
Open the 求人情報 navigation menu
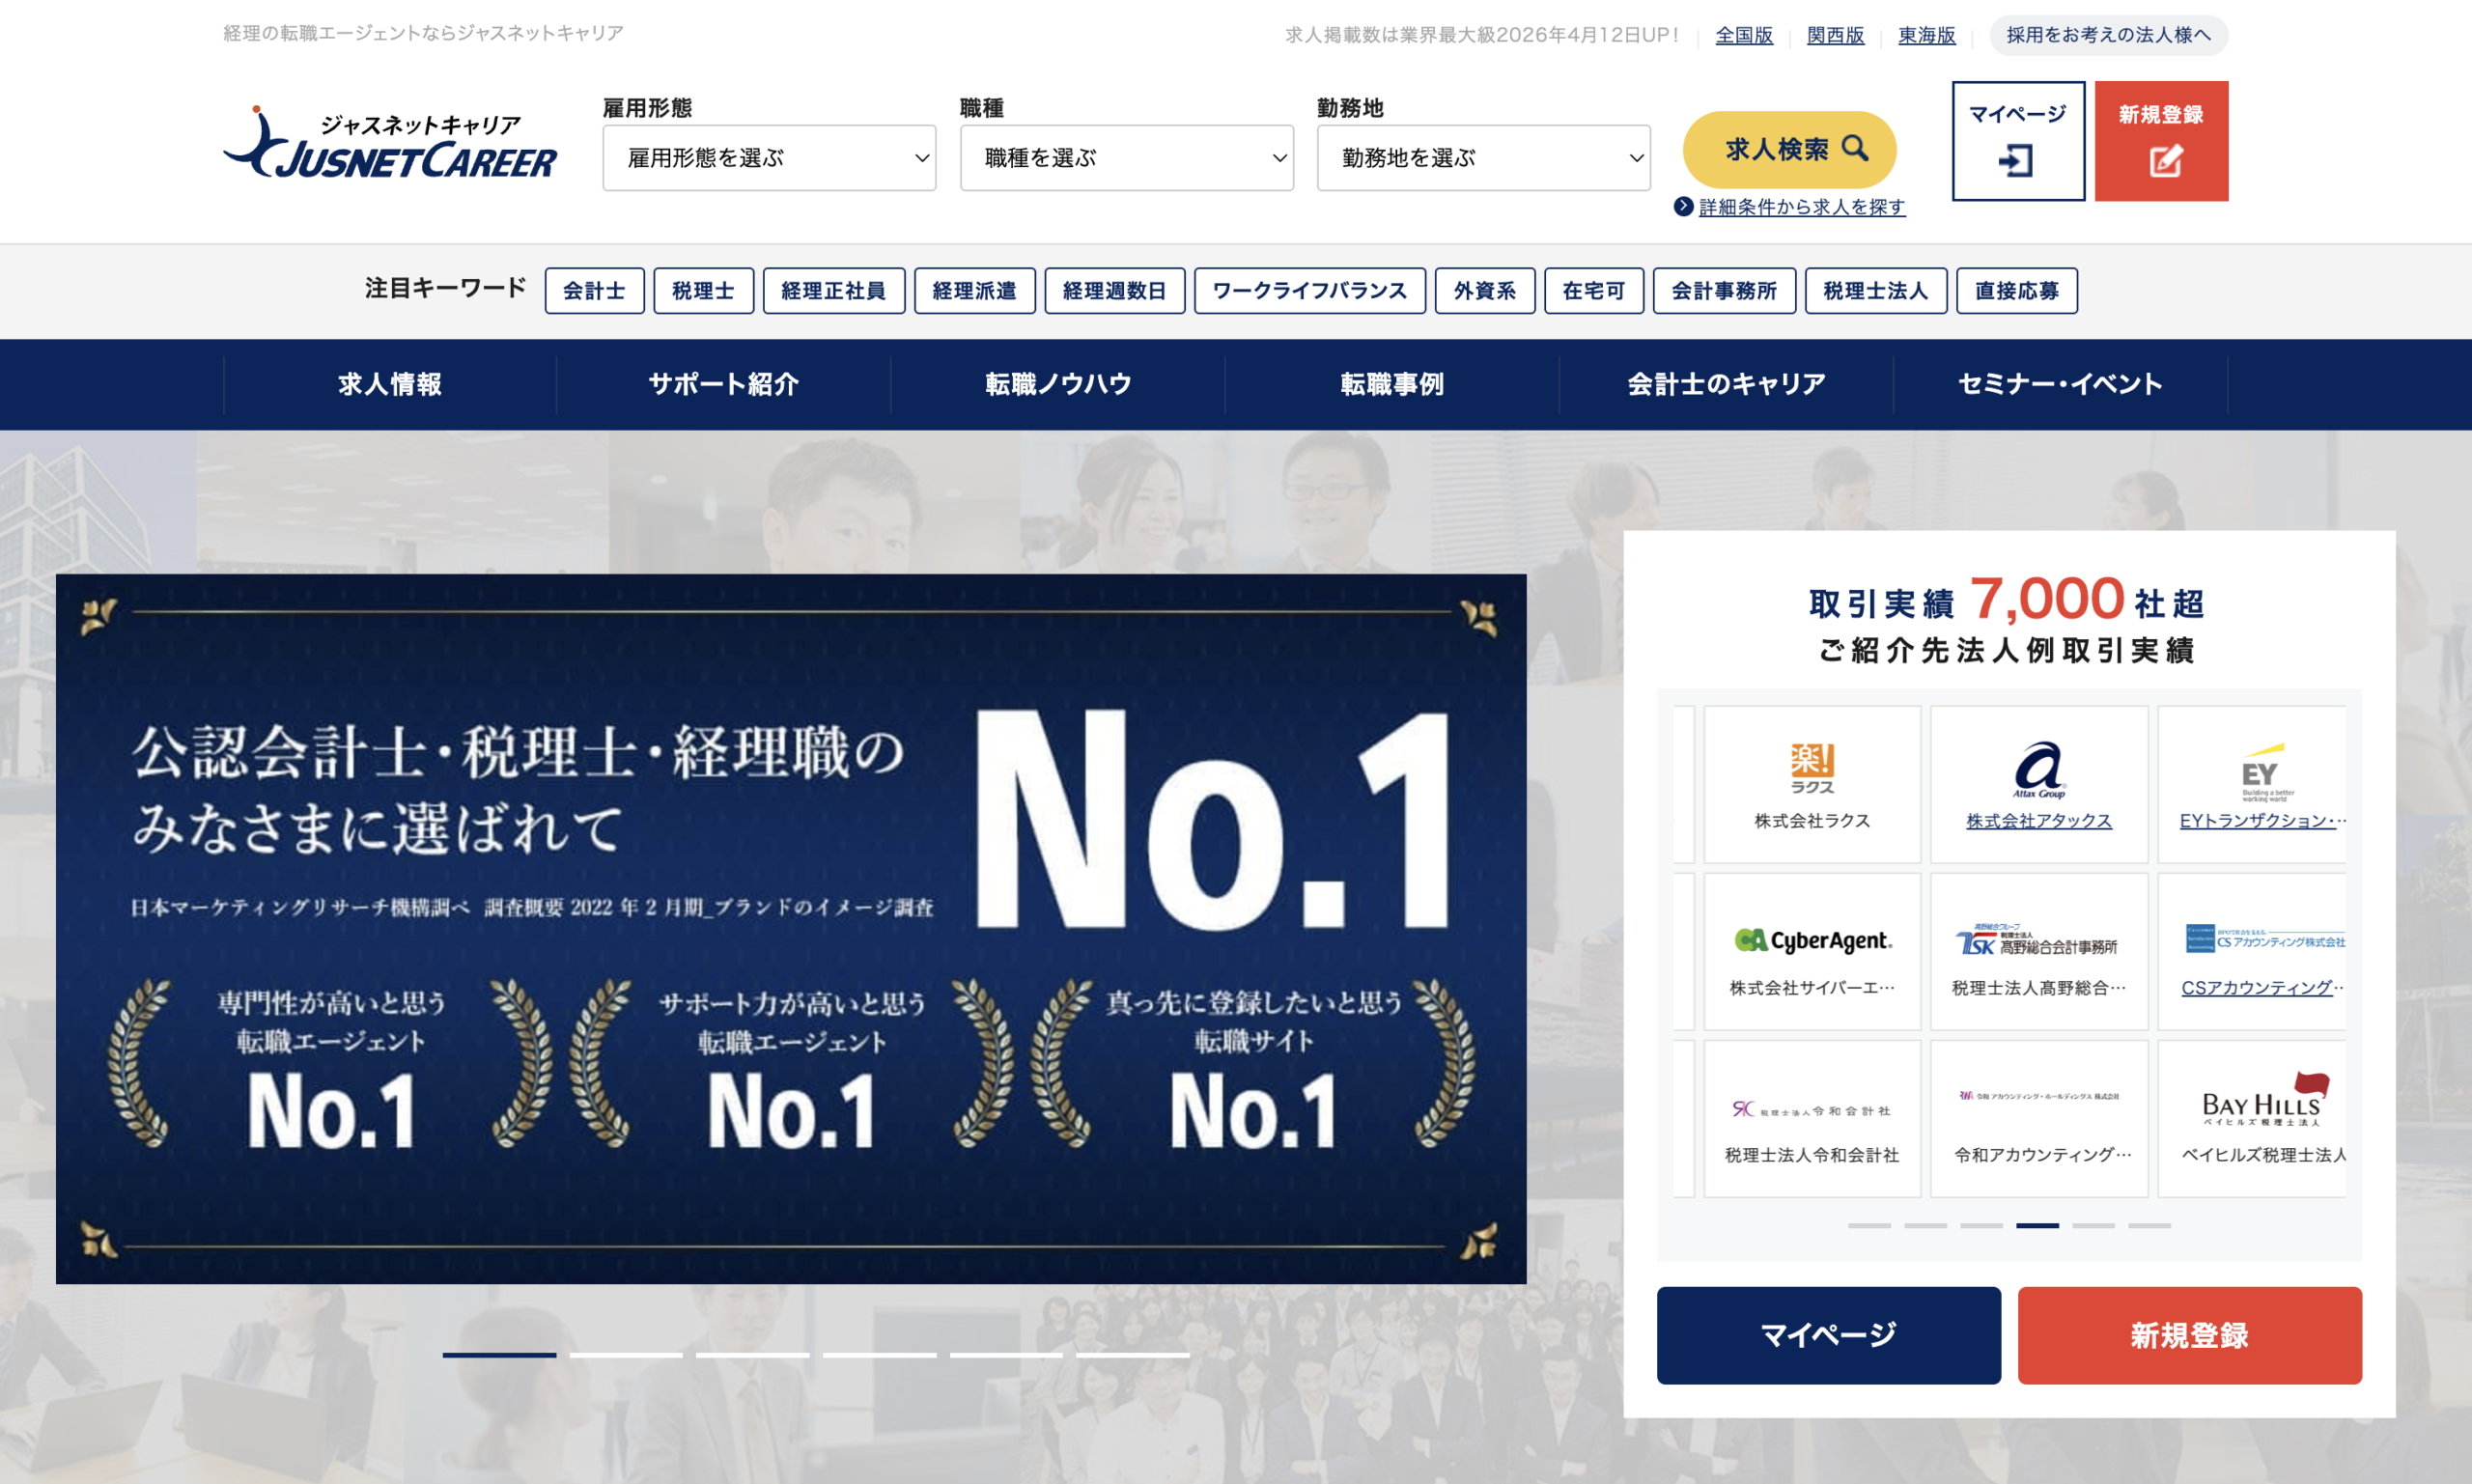389,384
